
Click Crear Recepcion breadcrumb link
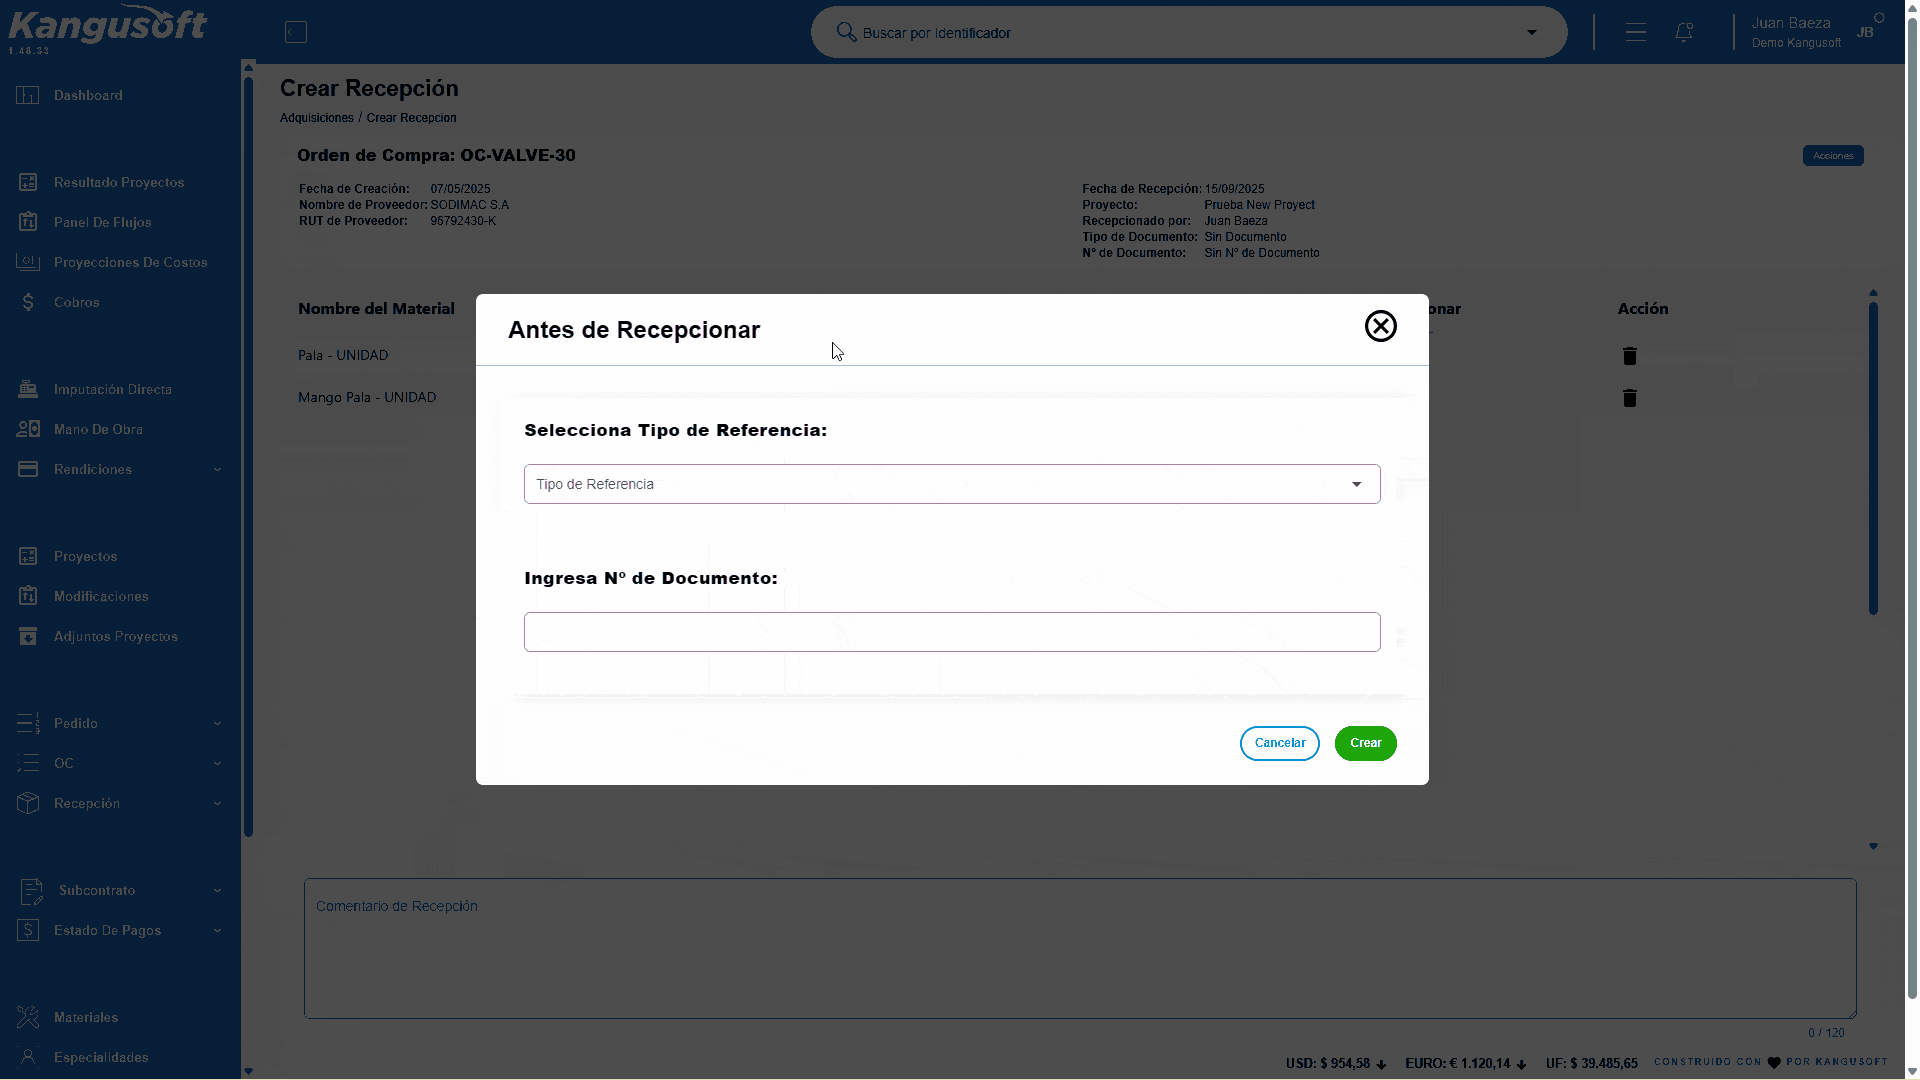click(x=411, y=118)
